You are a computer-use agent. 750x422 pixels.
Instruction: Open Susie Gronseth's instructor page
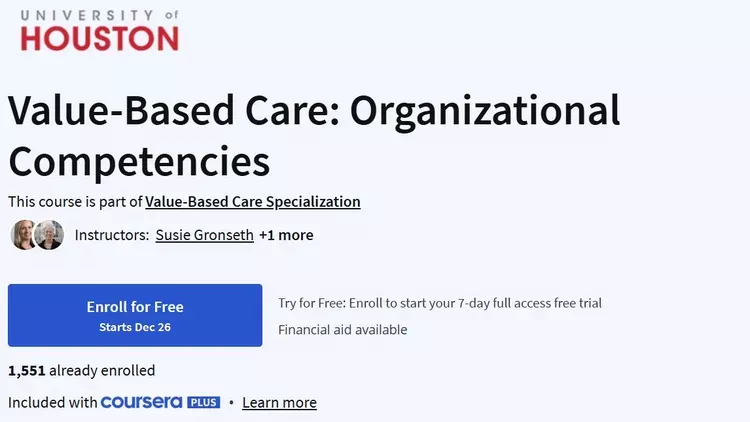pos(205,235)
